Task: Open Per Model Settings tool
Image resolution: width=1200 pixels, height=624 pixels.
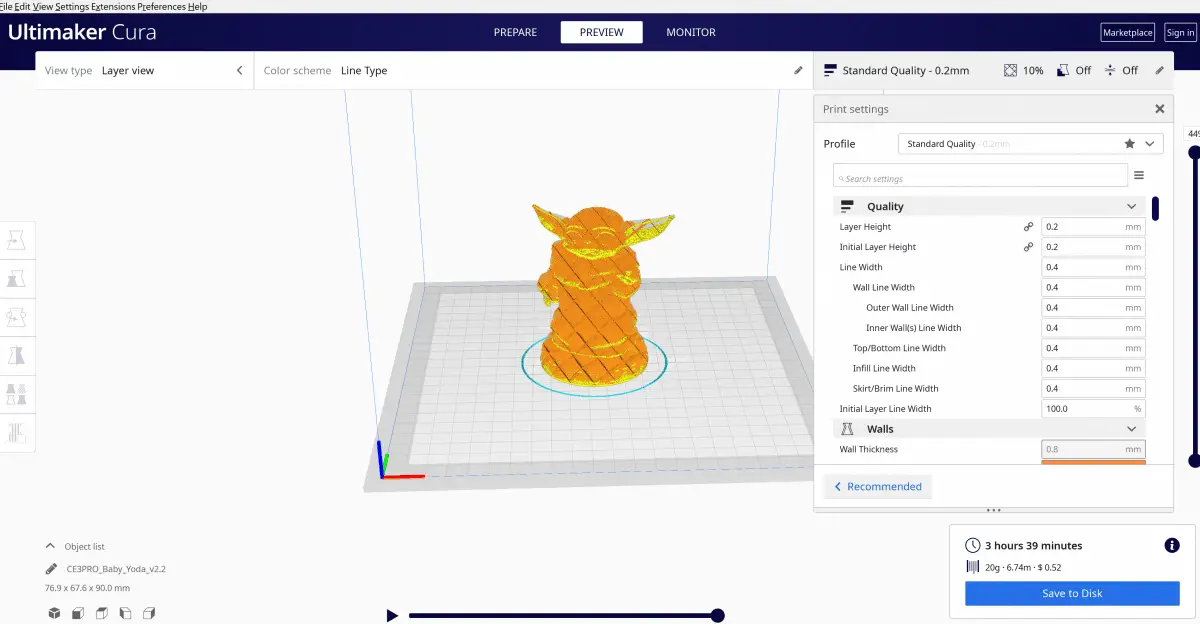Action: (x=17, y=392)
